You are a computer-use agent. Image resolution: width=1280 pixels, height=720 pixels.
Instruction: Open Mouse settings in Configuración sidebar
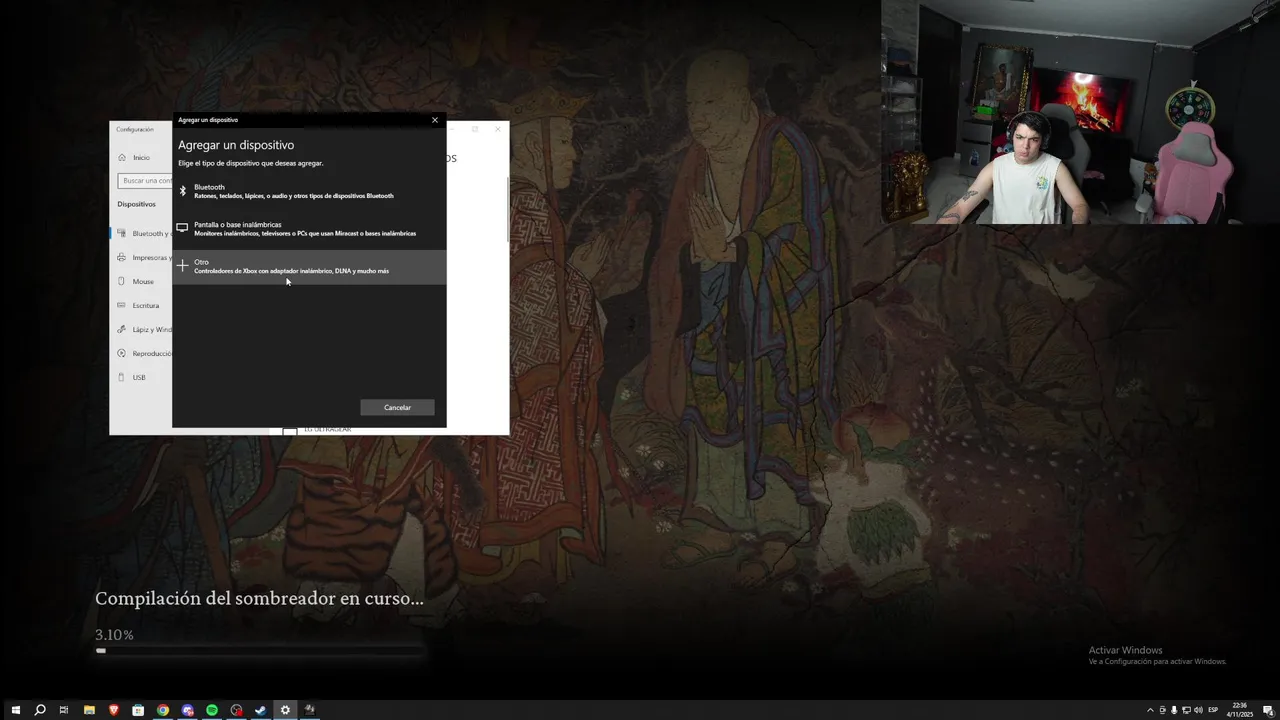point(140,281)
